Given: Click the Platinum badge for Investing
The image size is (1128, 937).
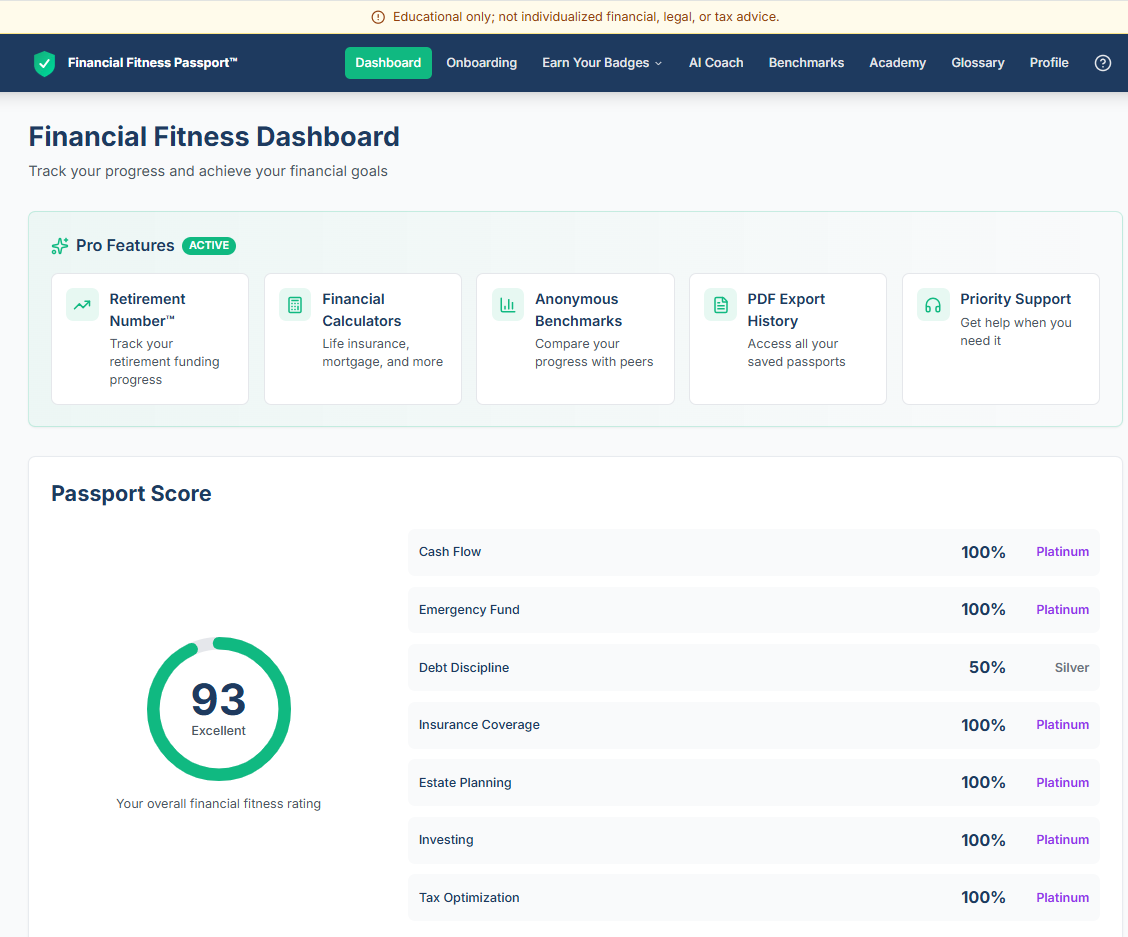Looking at the screenshot, I should (x=1062, y=839).
